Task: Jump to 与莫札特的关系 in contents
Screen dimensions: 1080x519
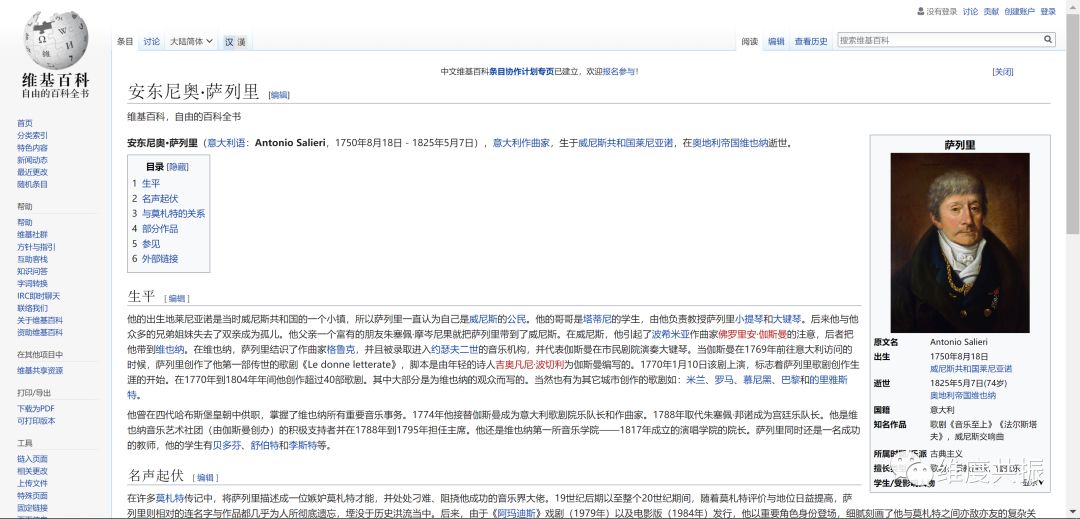Action: tap(174, 213)
